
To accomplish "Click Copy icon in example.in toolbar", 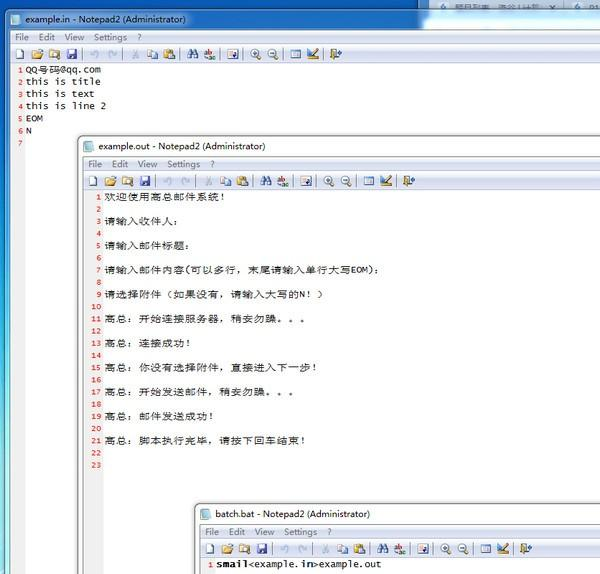I will [152, 54].
